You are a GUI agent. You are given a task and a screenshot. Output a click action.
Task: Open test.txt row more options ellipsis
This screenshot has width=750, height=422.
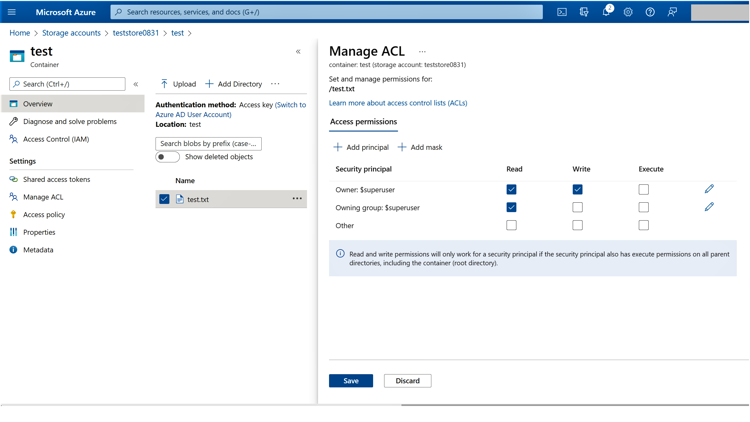pyautogui.click(x=297, y=199)
